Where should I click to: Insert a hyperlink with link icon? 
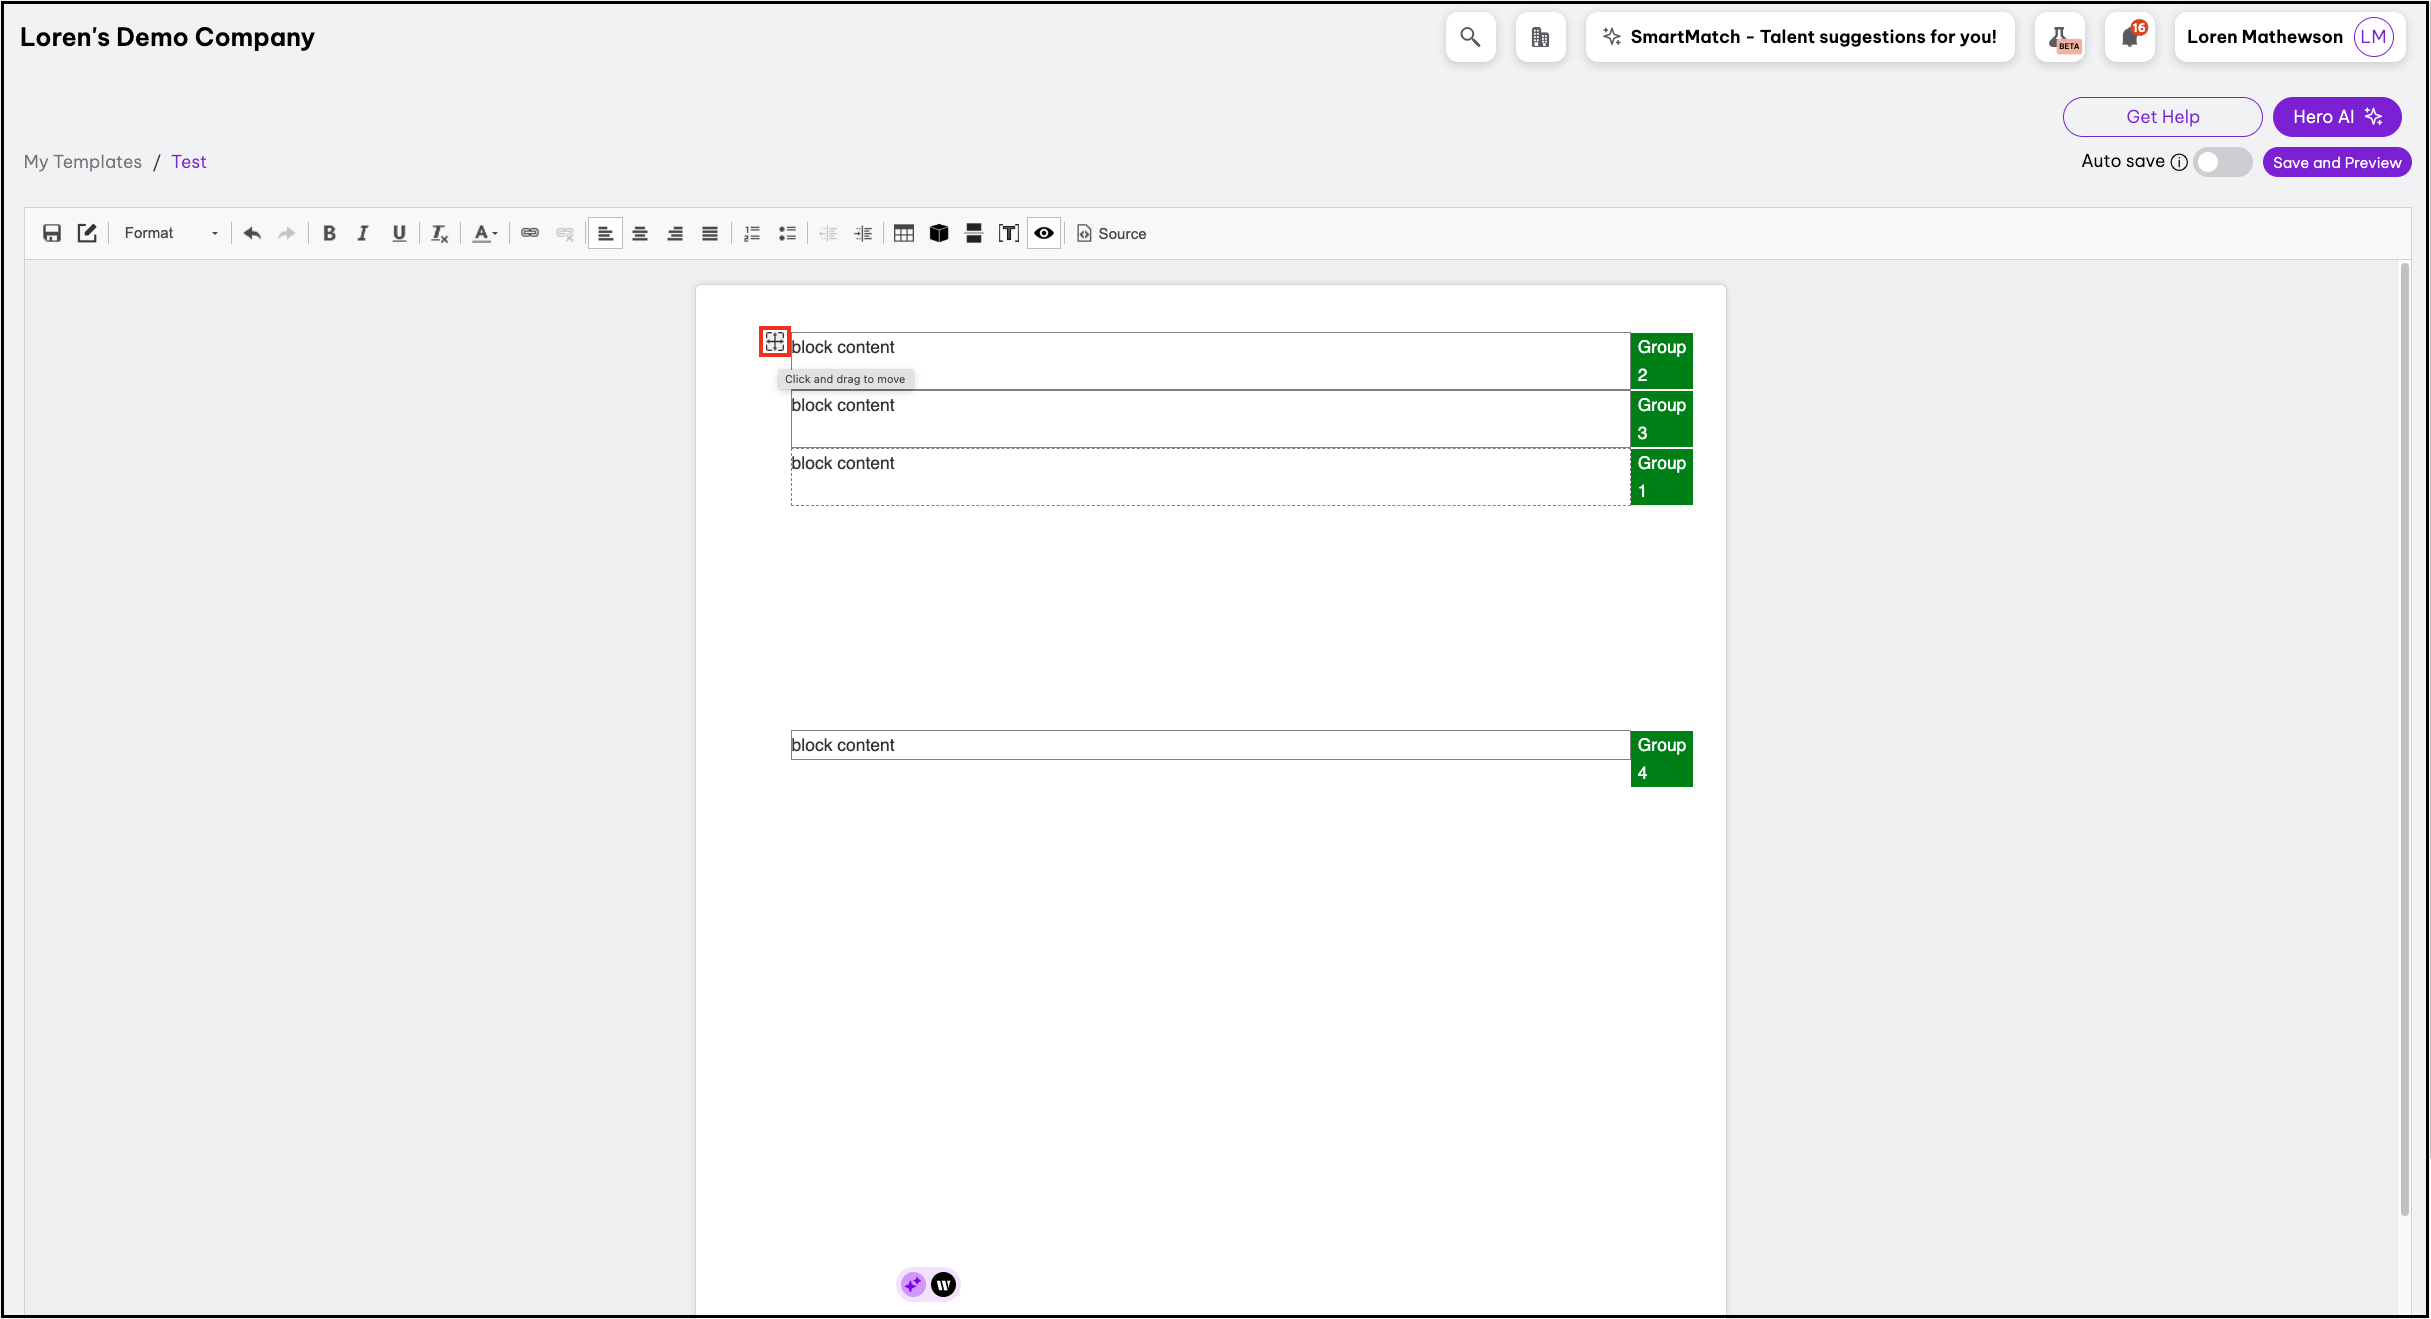coord(530,233)
